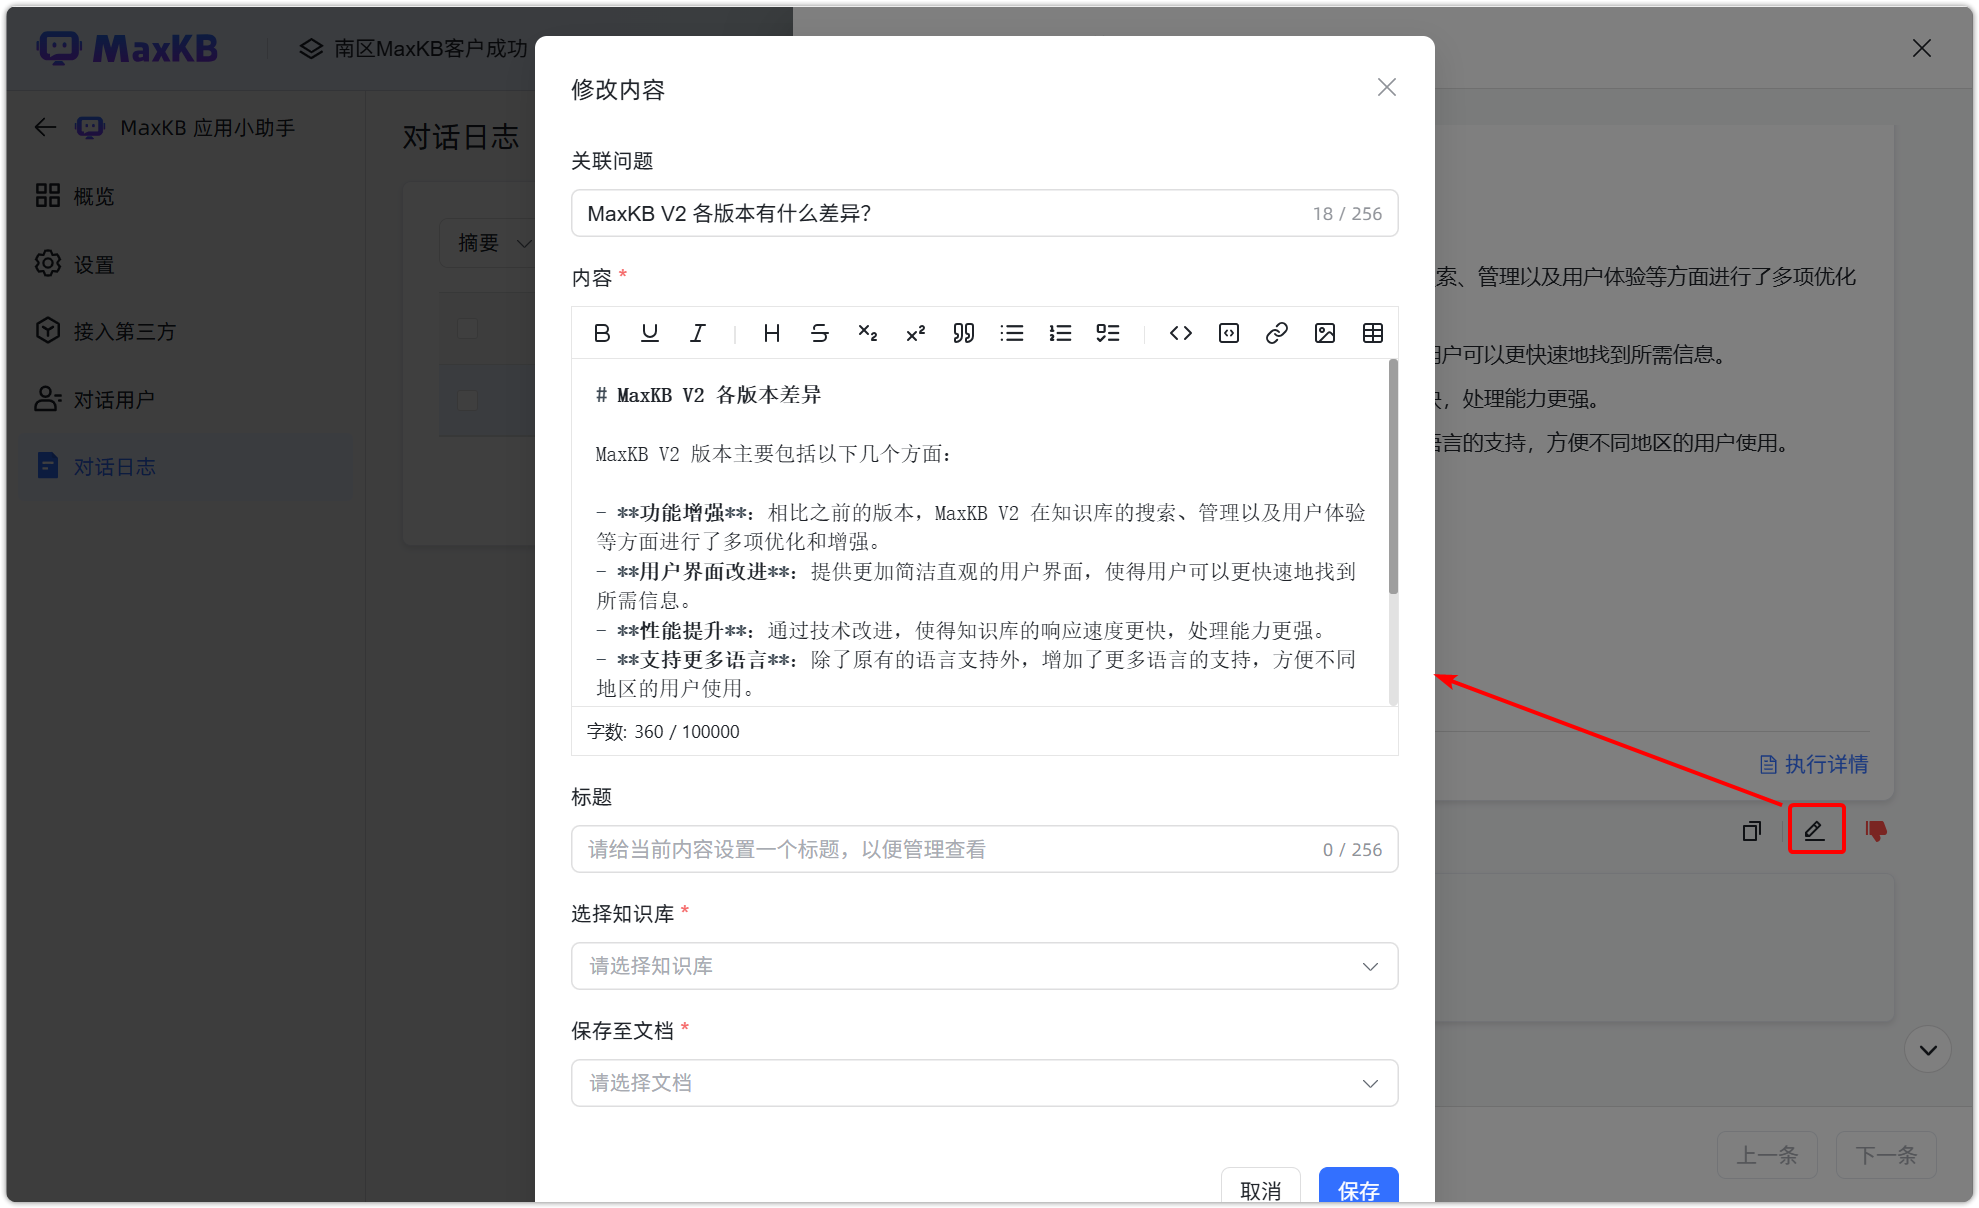Check the second row checkbox behind the dialog
Image resolution: width=1979 pixels, height=1208 pixels.
pyautogui.click(x=467, y=400)
